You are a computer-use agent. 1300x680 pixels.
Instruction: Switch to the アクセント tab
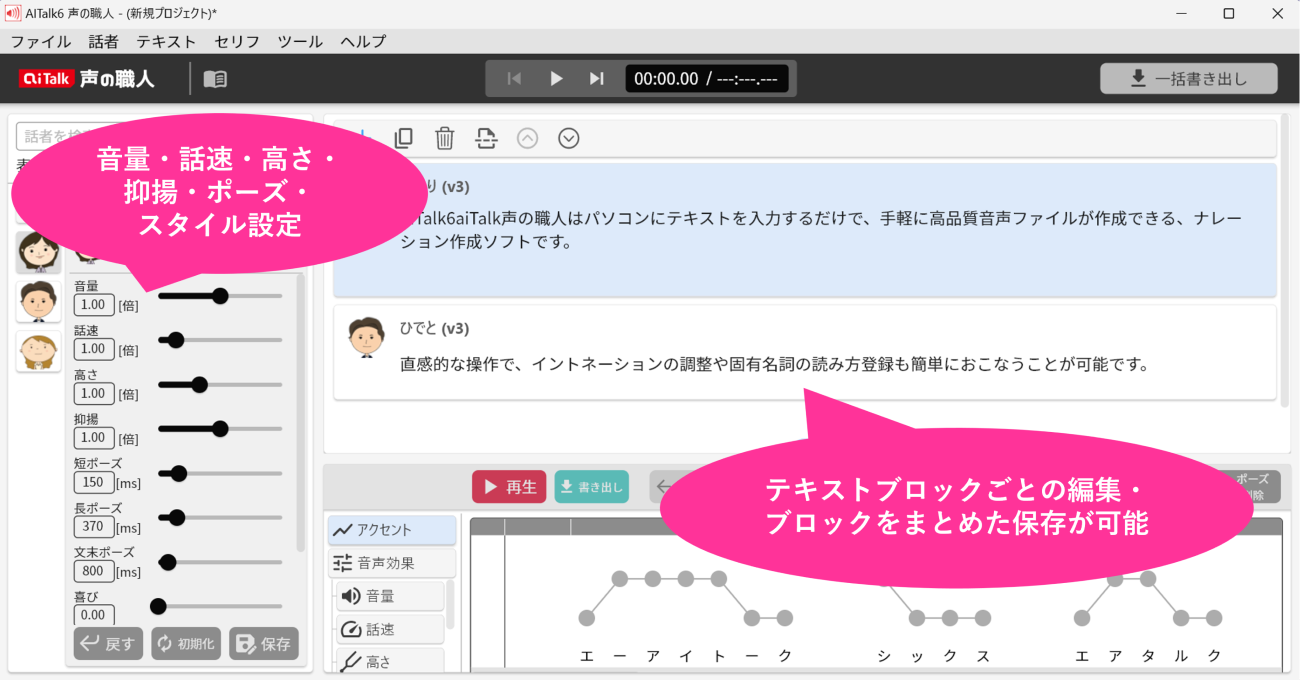(x=392, y=530)
